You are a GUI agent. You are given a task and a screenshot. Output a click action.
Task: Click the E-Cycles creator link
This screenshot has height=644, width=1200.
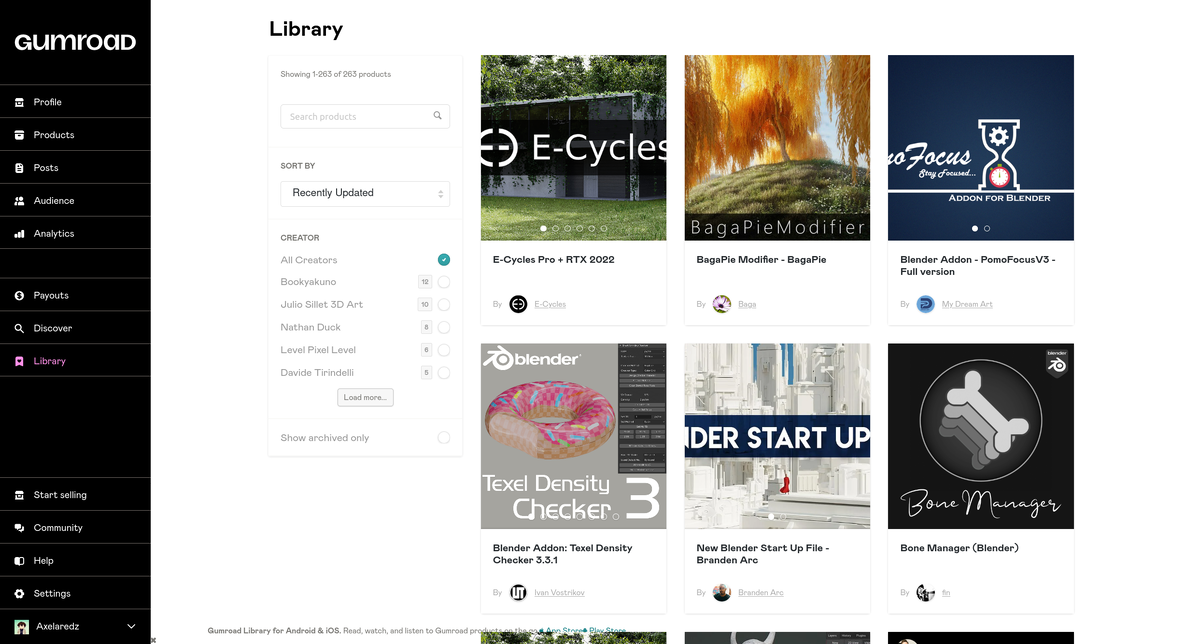(x=550, y=304)
